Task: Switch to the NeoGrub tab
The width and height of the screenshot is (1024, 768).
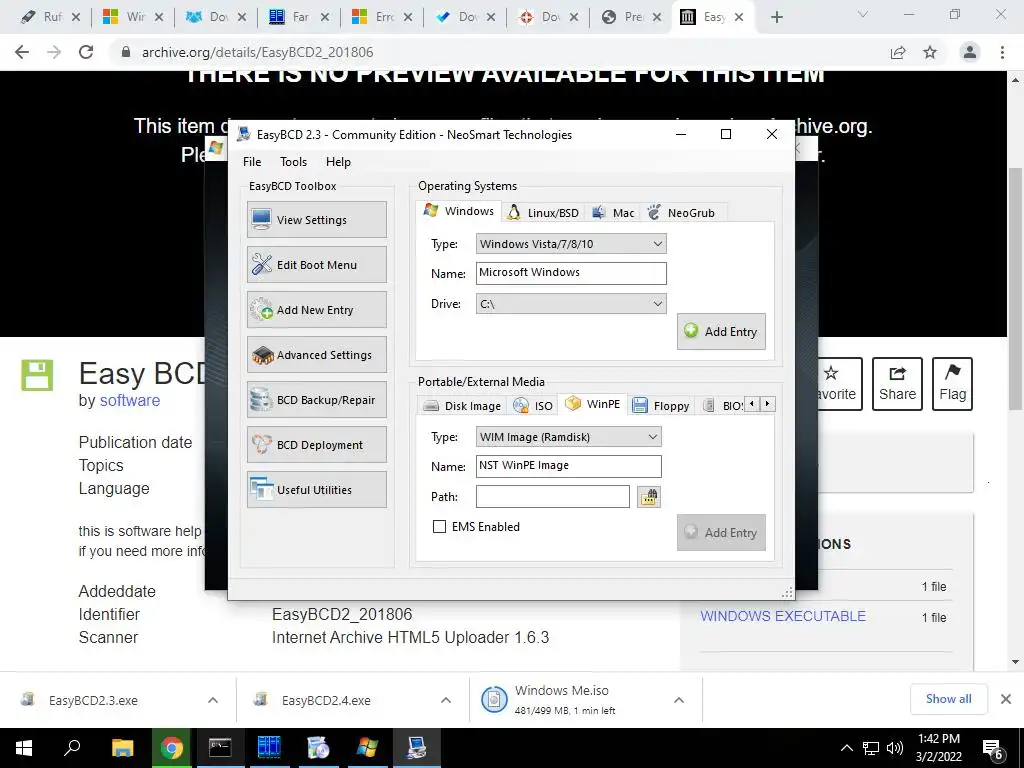Action: coord(682,213)
